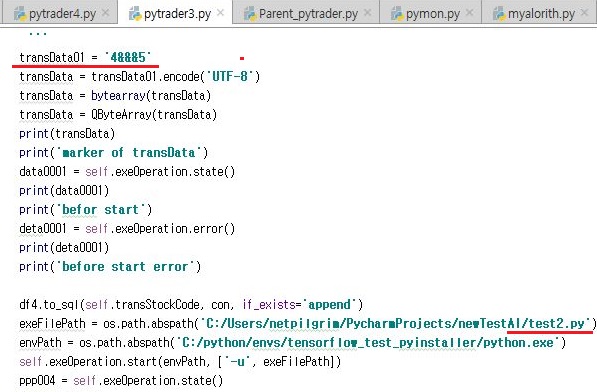Switch to the pymon.py tab

(431, 13)
